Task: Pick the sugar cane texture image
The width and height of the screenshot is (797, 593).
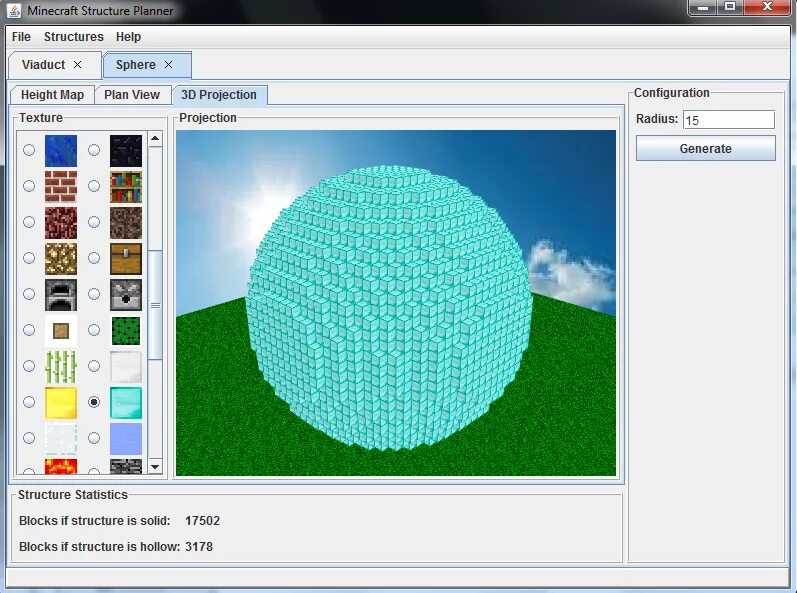Action: [61, 367]
